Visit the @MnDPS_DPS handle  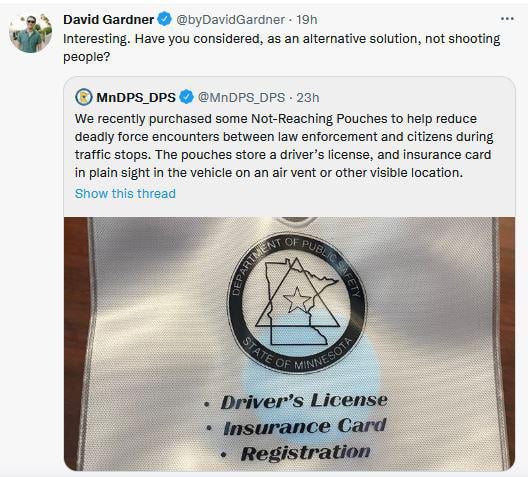(241, 98)
